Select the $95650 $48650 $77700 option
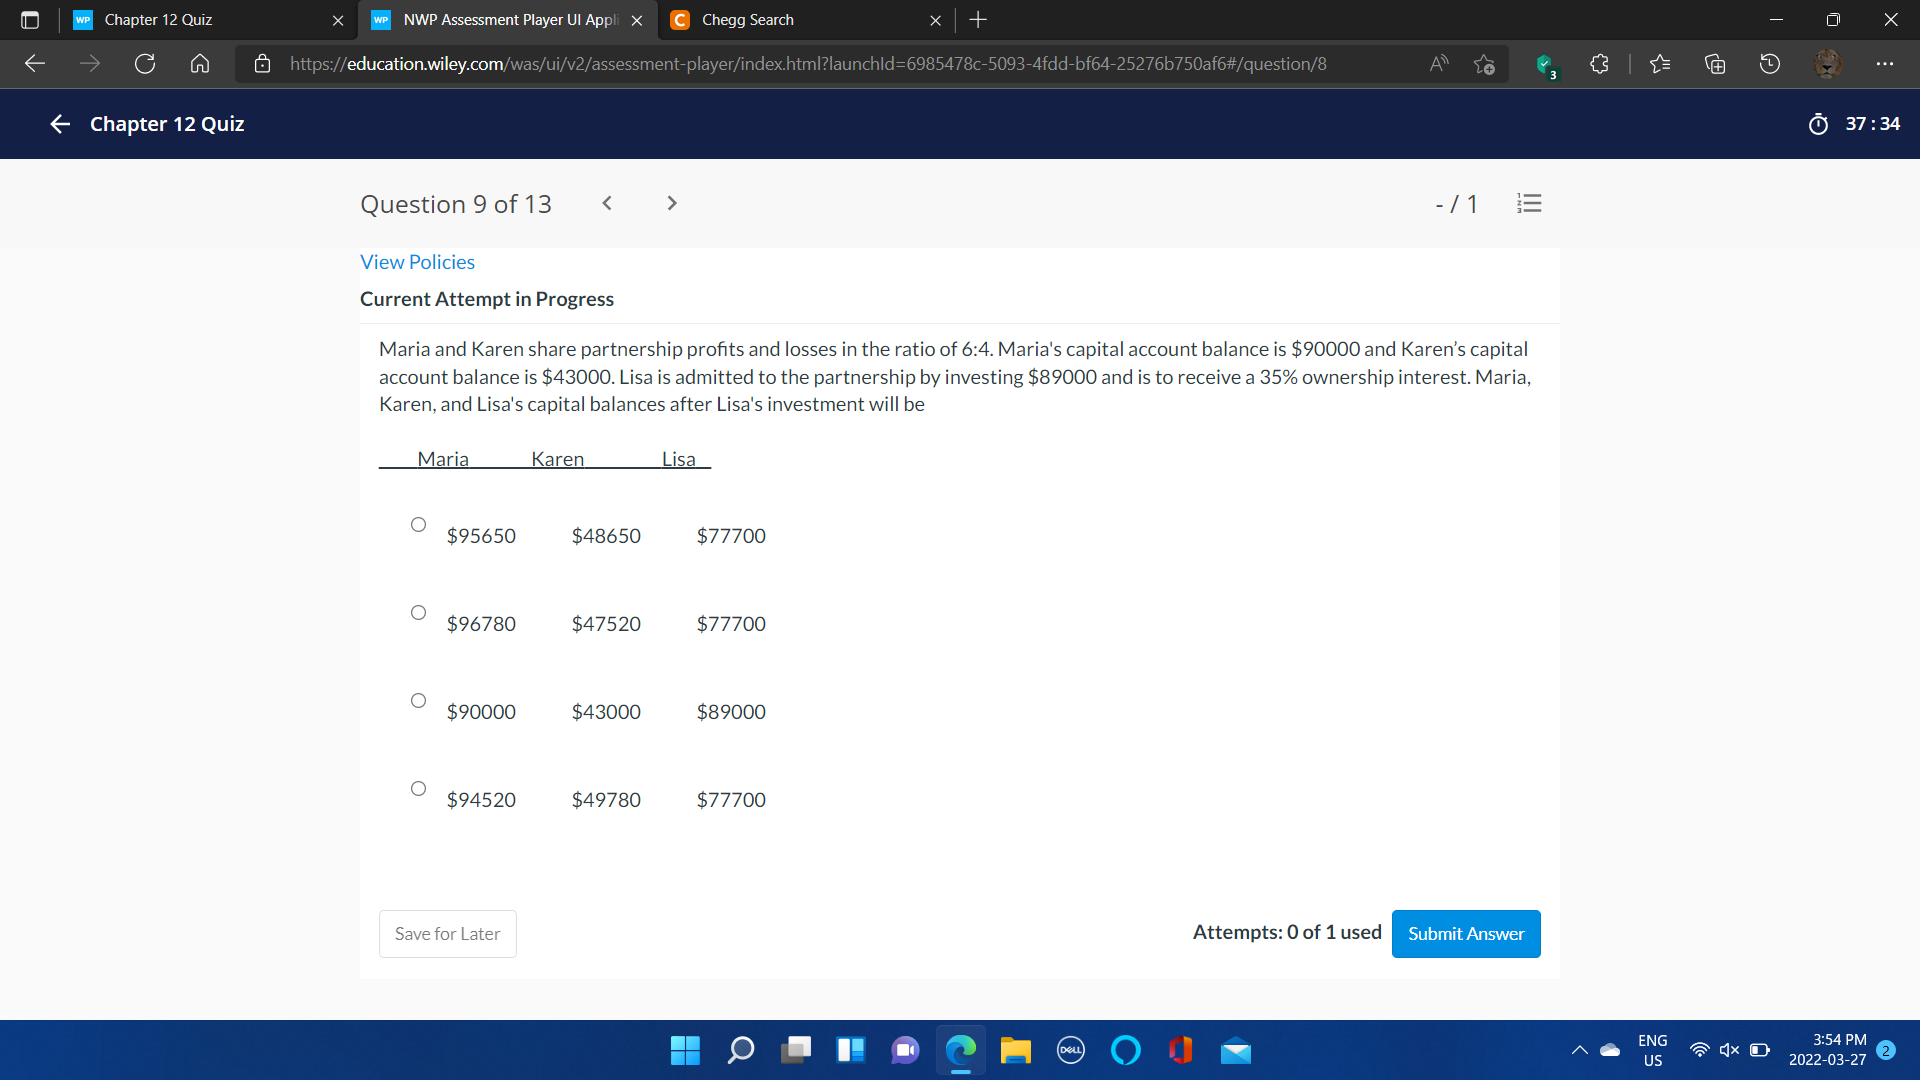 [x=418, y=525]
